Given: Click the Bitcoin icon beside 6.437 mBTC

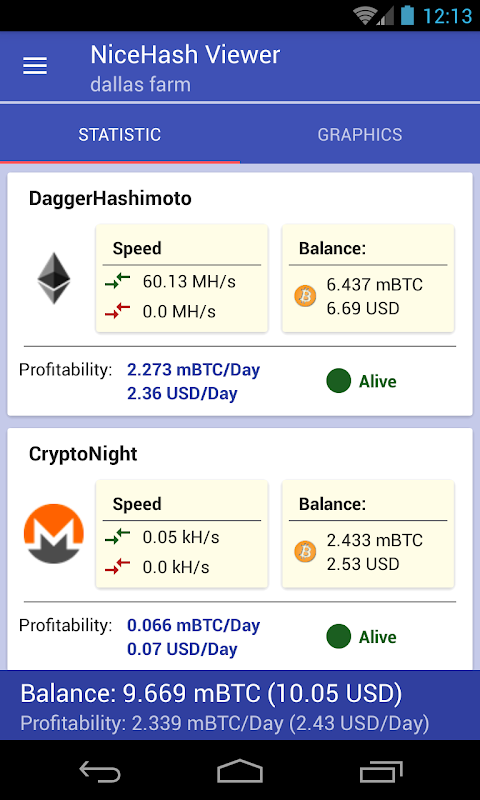Looking at the screenshot, I should click(x=306, y=296).
